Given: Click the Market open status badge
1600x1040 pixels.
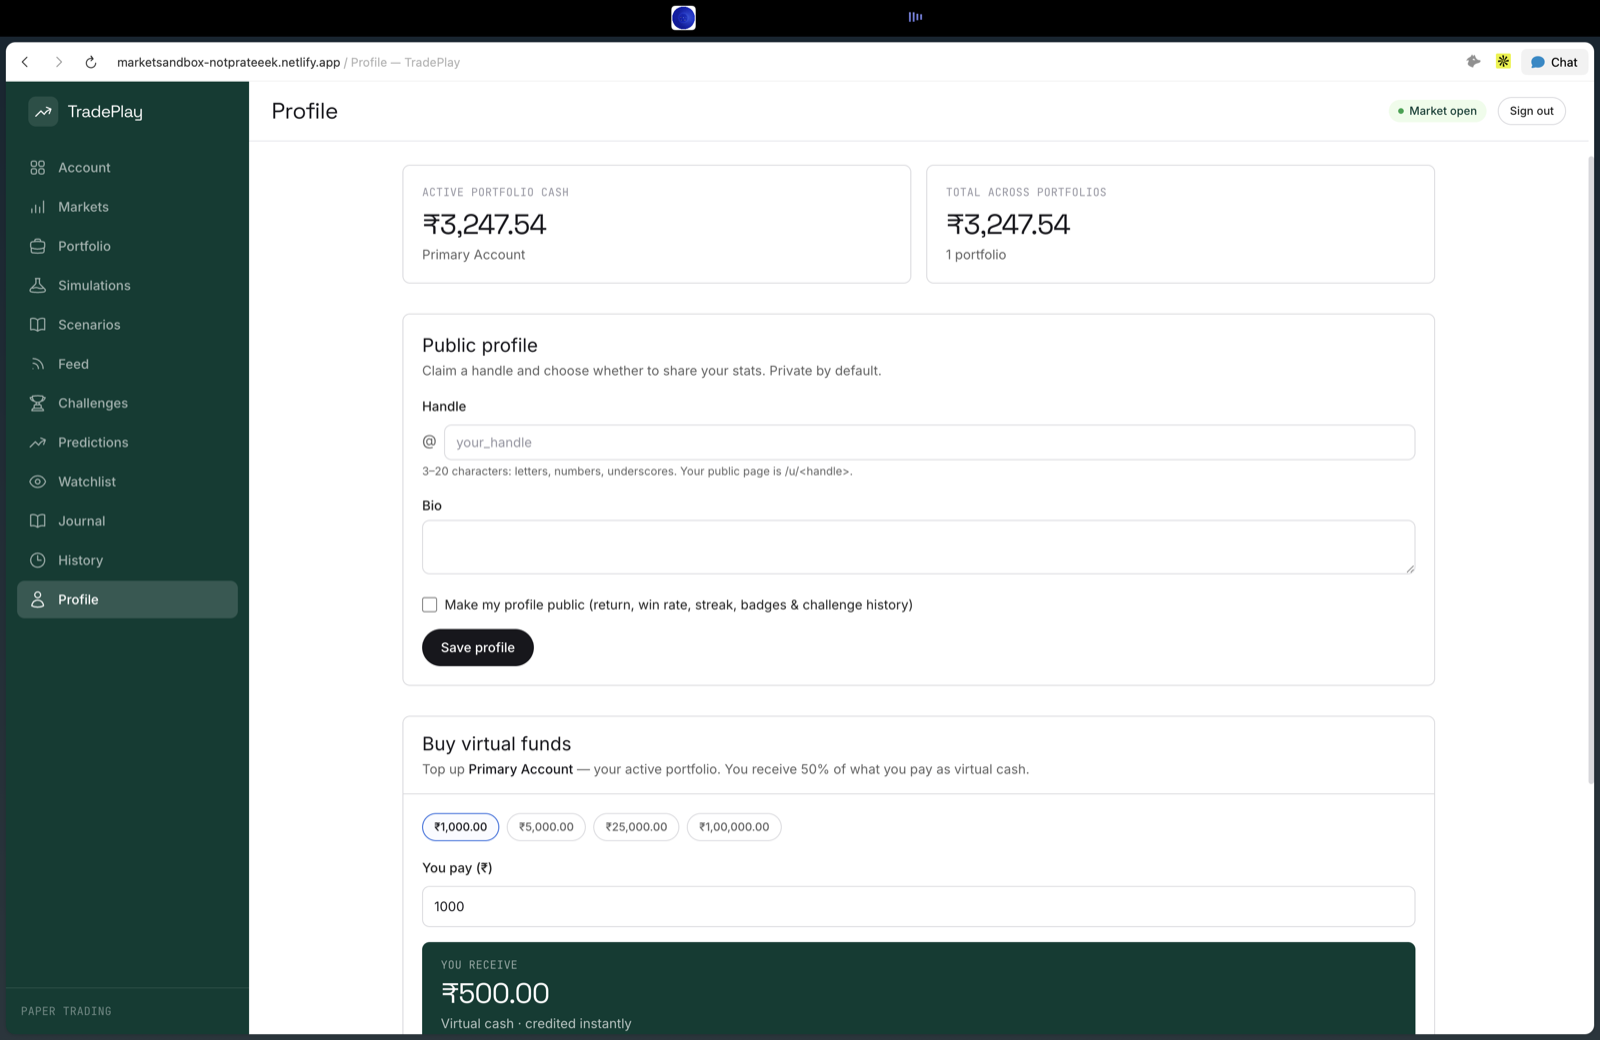Looking at the screenshot, I should coord(1438,111).
